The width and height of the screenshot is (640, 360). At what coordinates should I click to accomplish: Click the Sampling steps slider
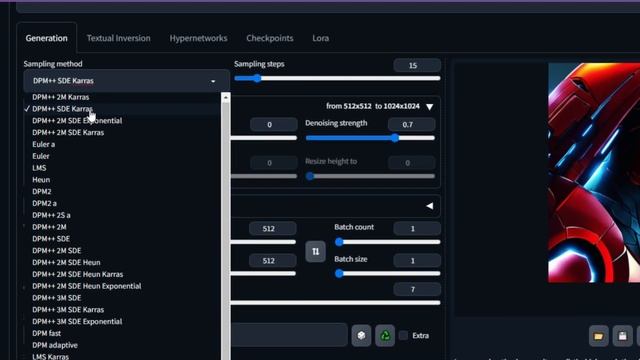click(x=337, y=78)
